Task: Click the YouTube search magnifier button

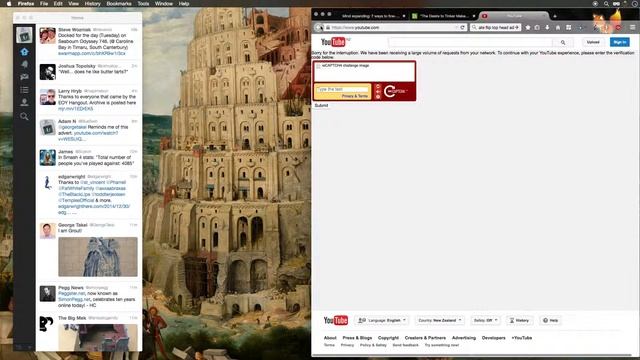Action: coord(563,42)
